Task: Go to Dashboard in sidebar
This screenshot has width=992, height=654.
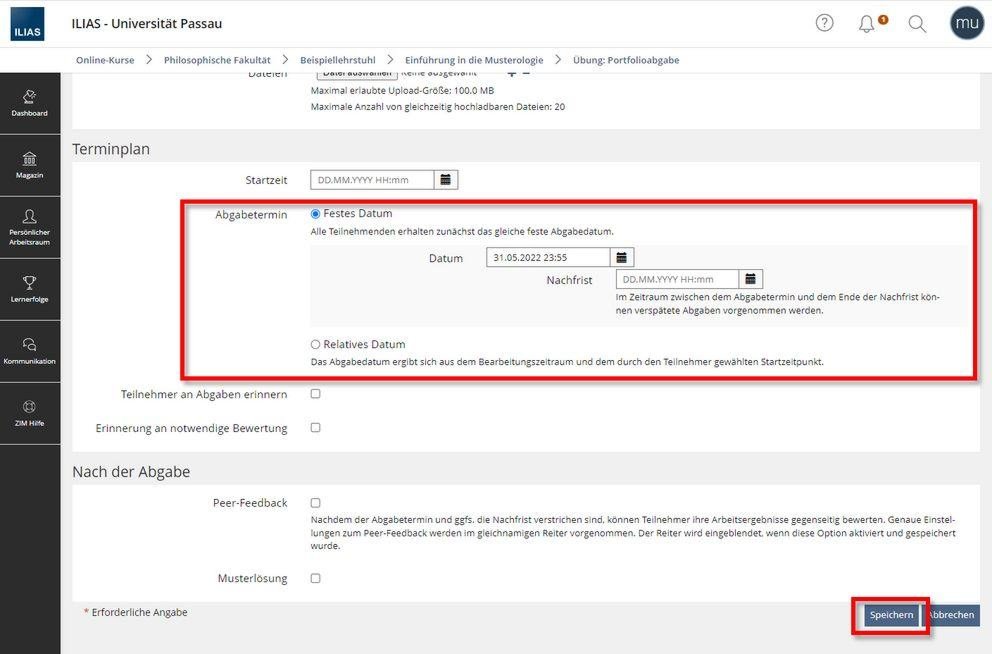Action: click(30, 103)
